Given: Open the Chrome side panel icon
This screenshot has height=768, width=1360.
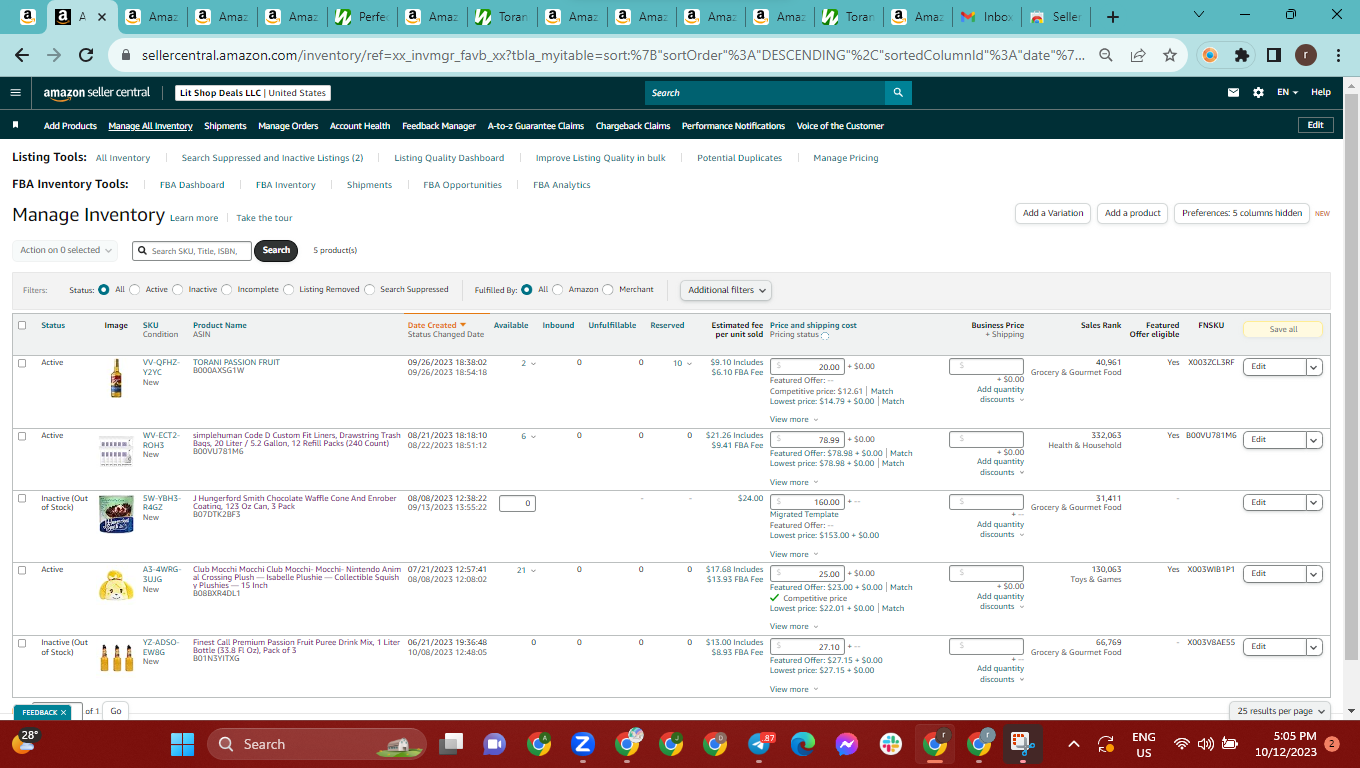Looking at the screenshot, I should [1274, 55].
